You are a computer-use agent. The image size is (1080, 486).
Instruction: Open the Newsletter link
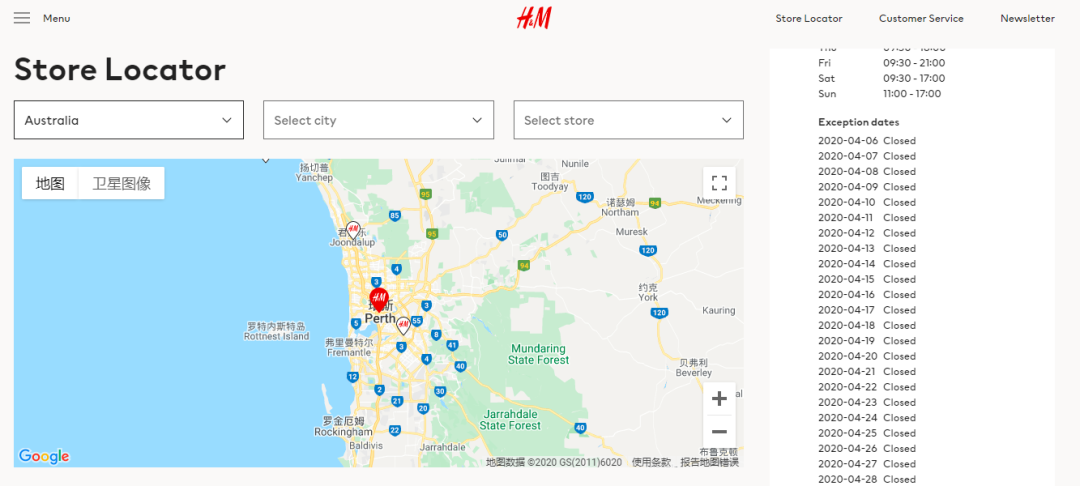[x=1027, y=19]
